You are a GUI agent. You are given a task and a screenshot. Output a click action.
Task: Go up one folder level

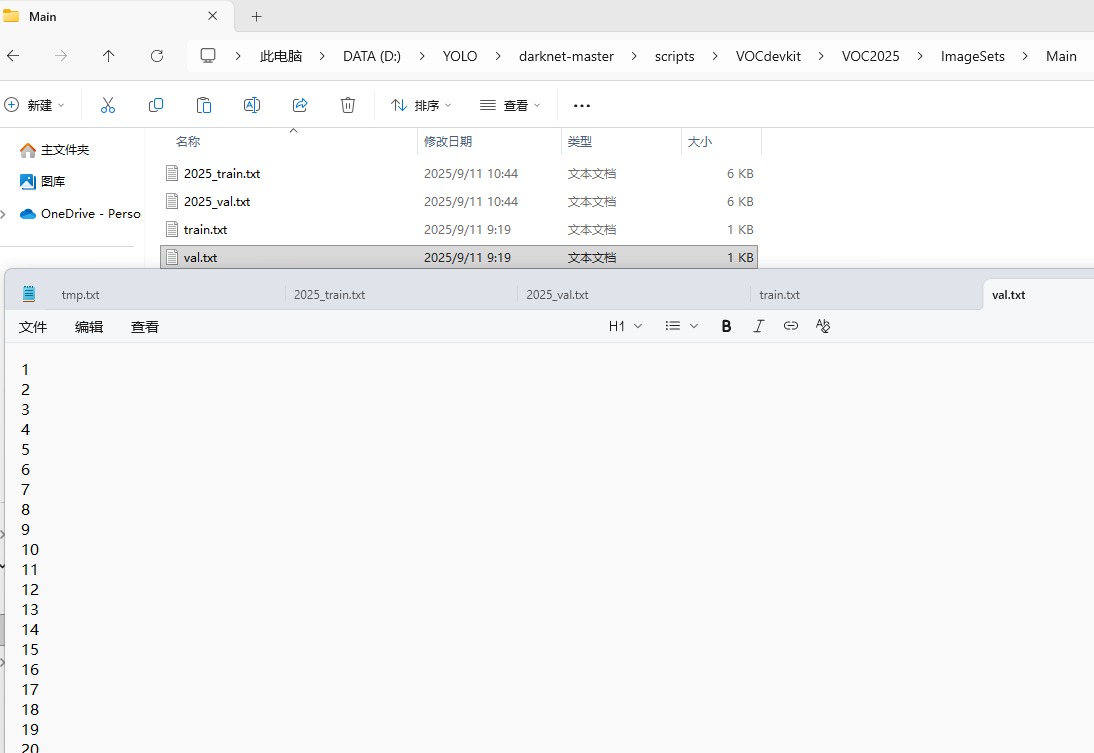[108, 56]
